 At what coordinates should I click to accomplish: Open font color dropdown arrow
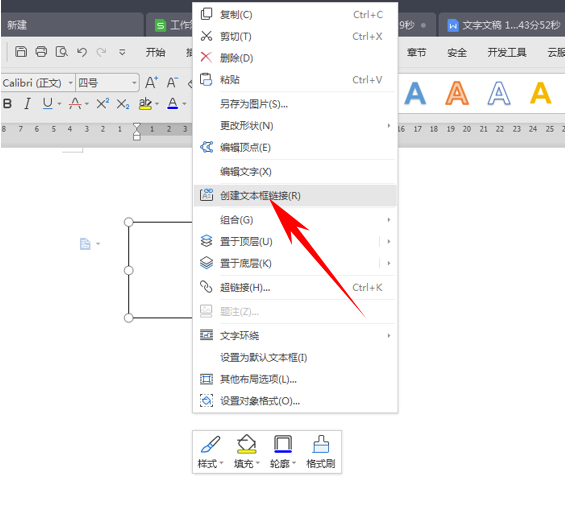[184, 104]
